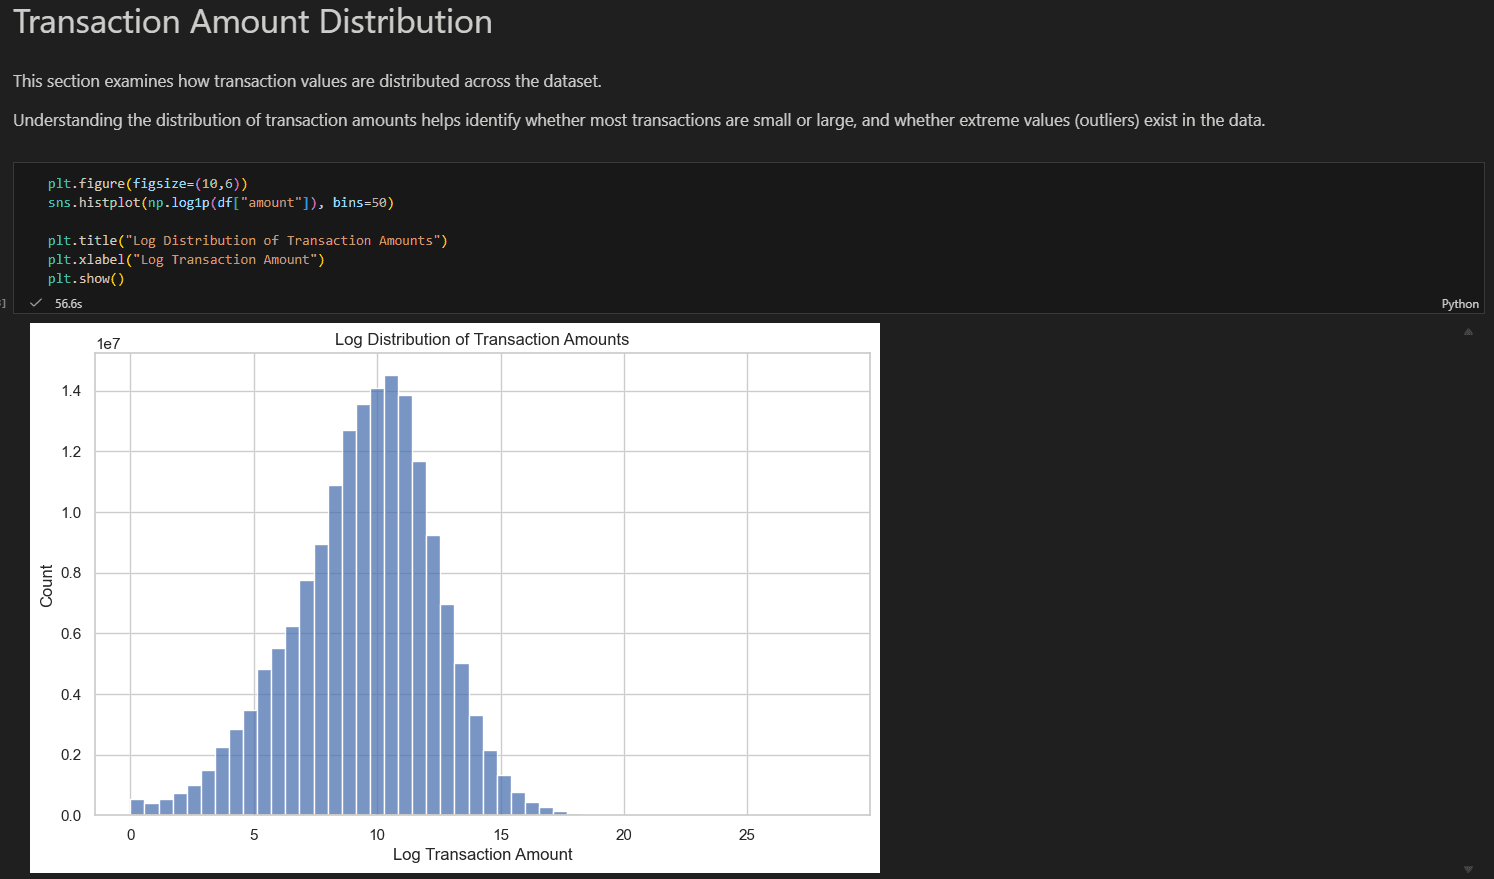Screen dimensions: 1494x879
Task: Click the 1e7 scale notation on chart
Action: pyautogui.click(x=108, y=344)
